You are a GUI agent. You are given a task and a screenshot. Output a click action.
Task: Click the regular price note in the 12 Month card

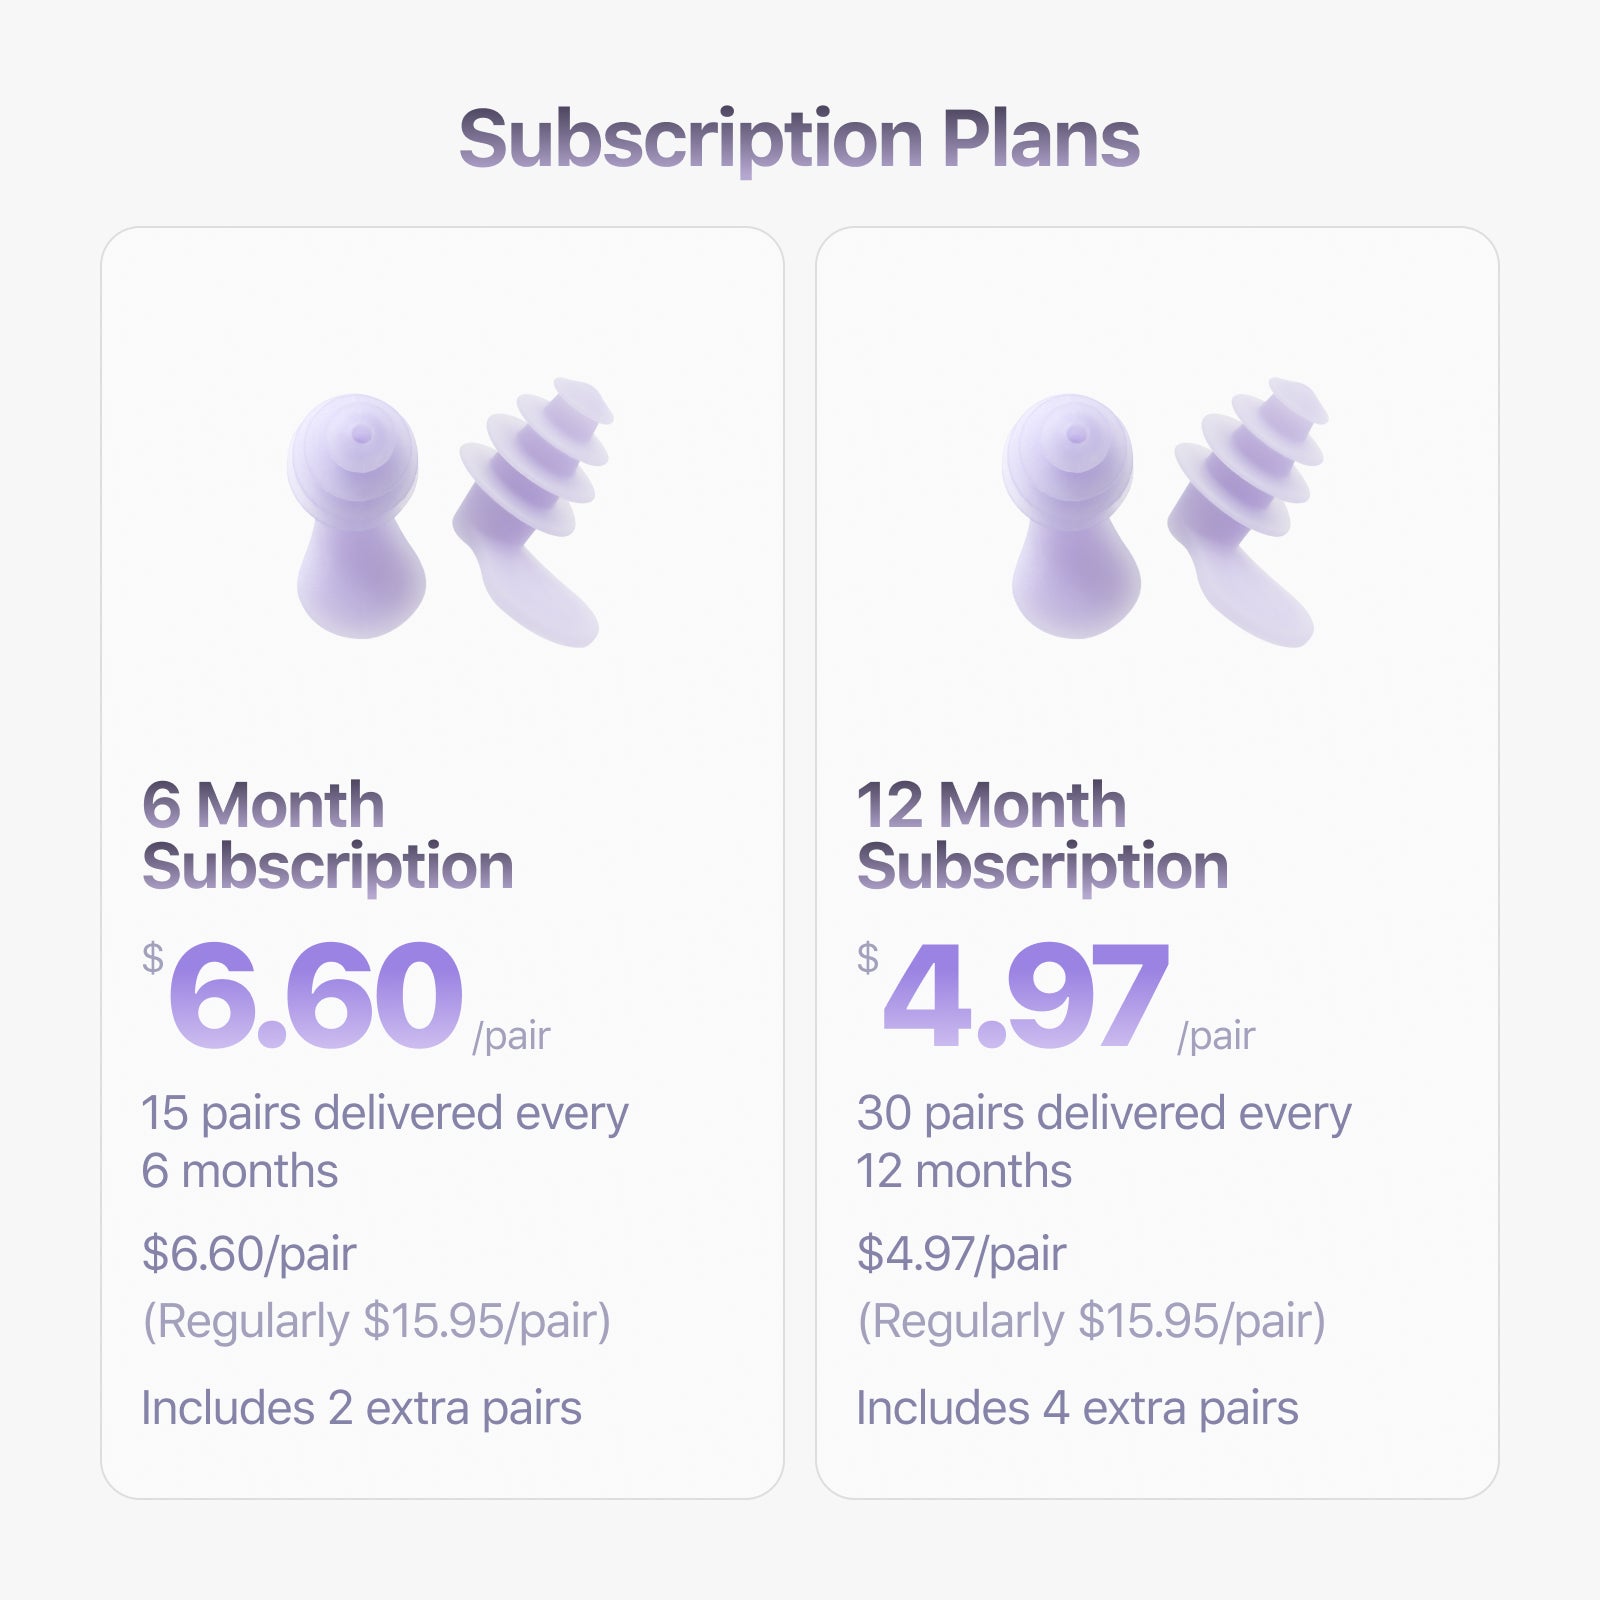[x=1091, y=1321]
